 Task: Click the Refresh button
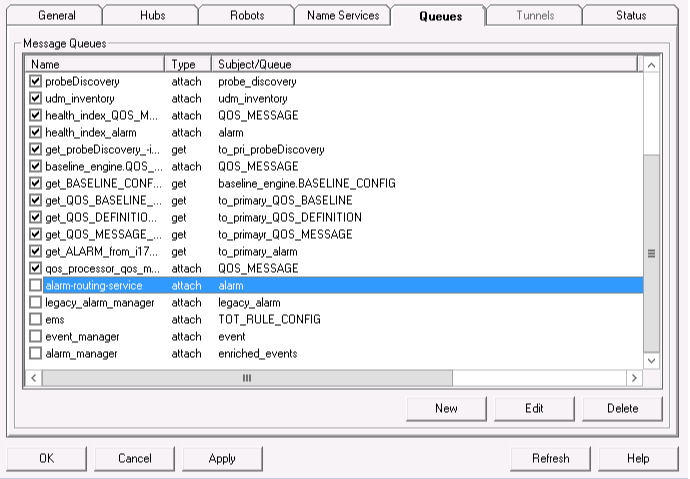click(550, 458)
